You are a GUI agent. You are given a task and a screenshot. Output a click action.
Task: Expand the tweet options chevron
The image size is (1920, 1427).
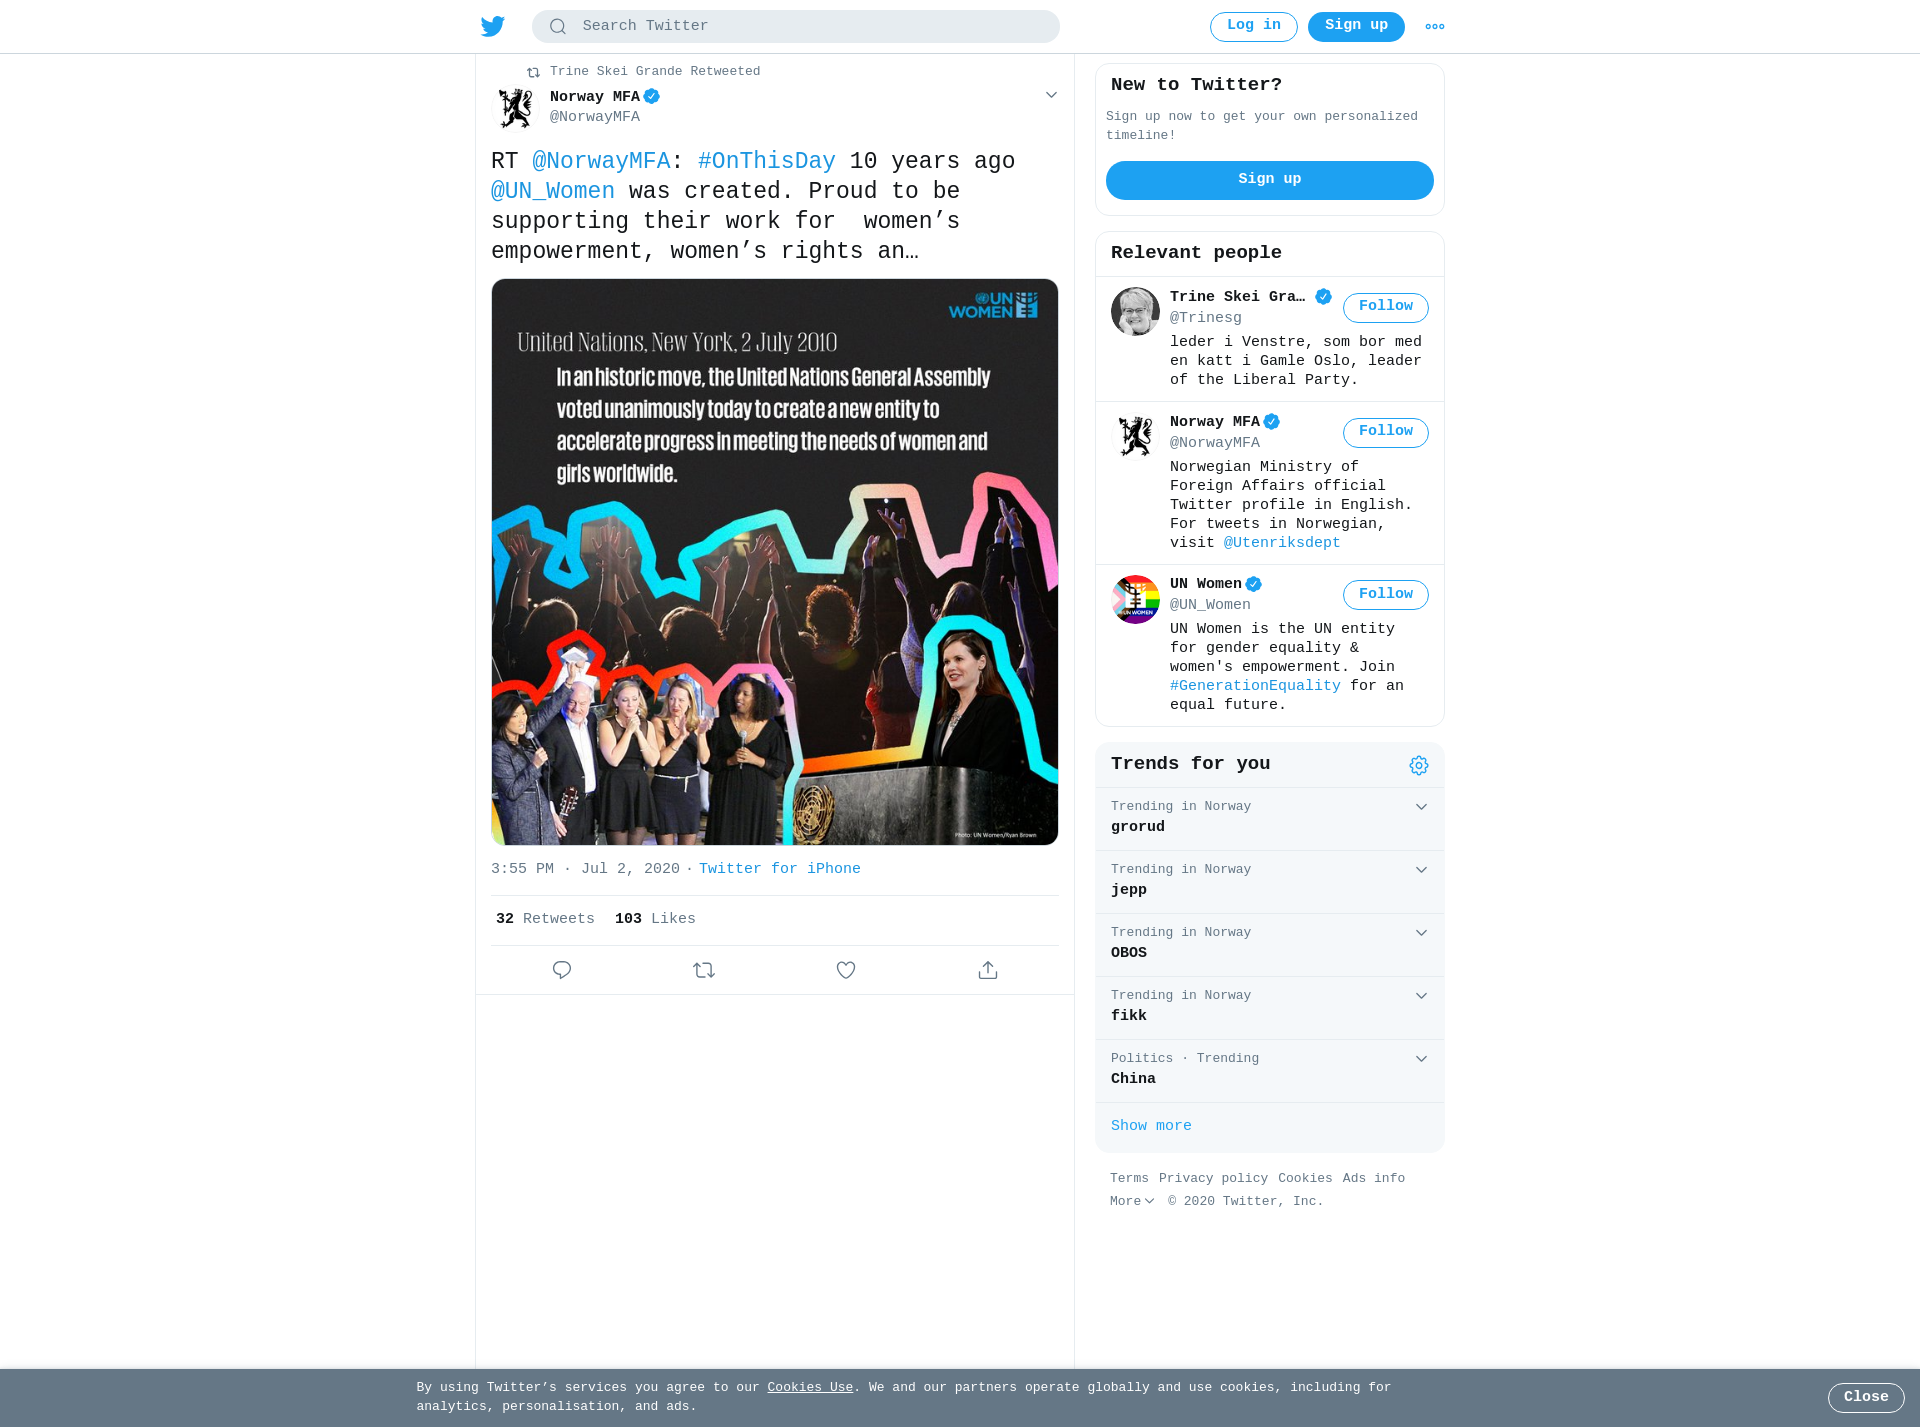1051,95
